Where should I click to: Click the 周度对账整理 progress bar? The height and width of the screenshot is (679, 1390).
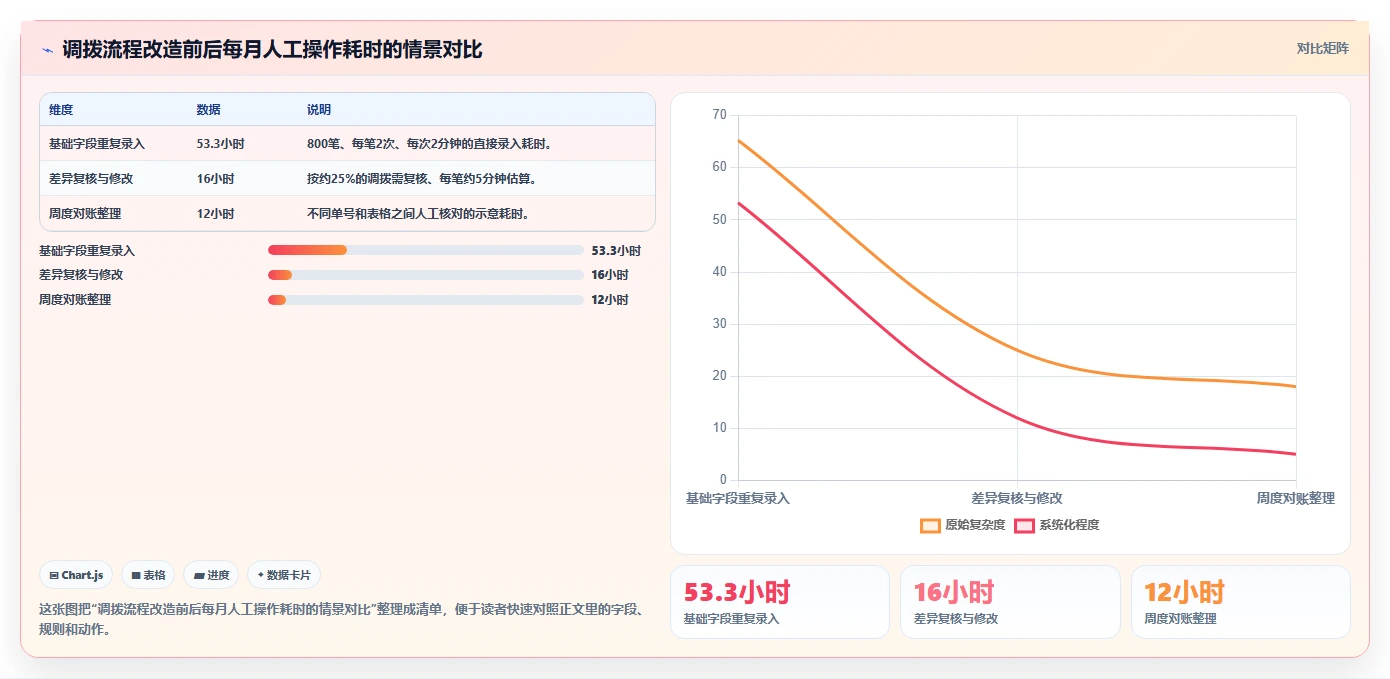(x=425, y=300)
